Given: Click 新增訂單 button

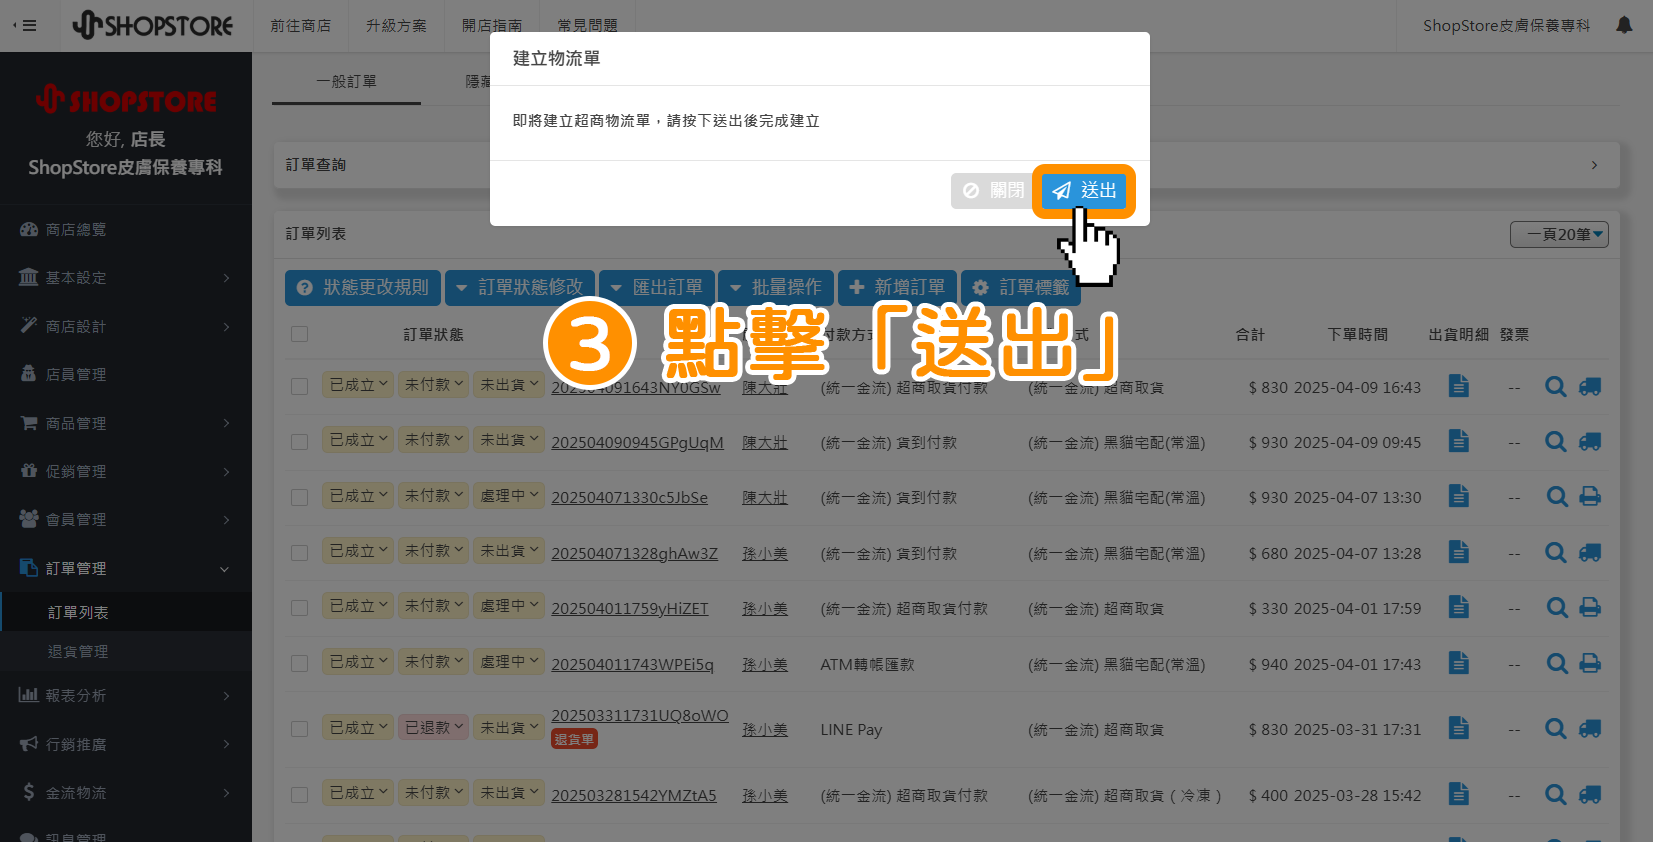Looking at the screenshot, I should [897, 288].
